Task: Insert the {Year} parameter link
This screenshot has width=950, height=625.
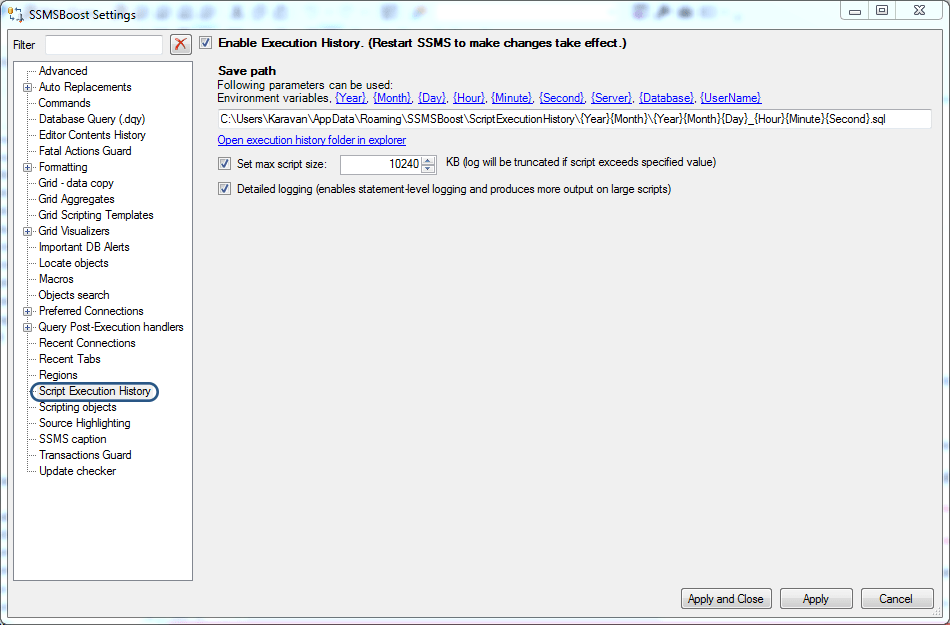Action: (351, 98)
